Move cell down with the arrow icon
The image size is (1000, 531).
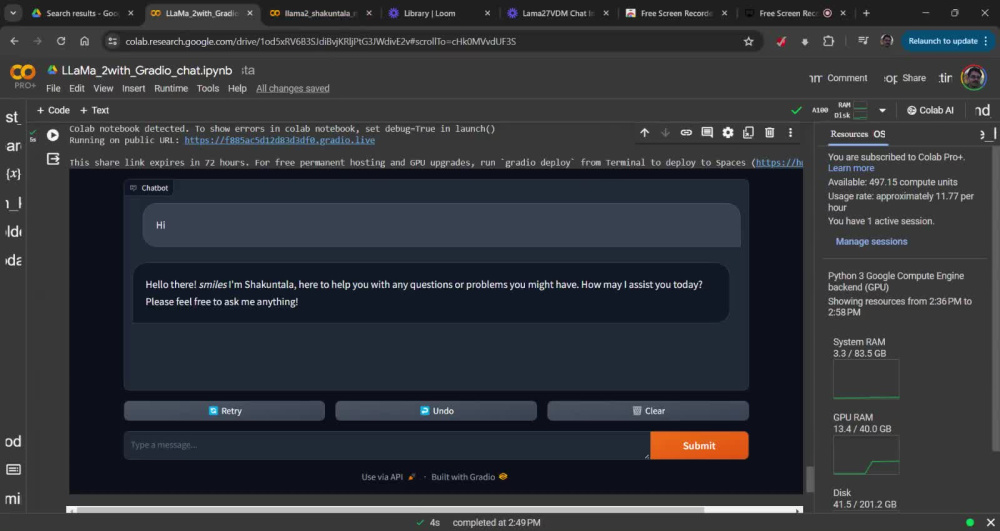click(x=665, y=133)
